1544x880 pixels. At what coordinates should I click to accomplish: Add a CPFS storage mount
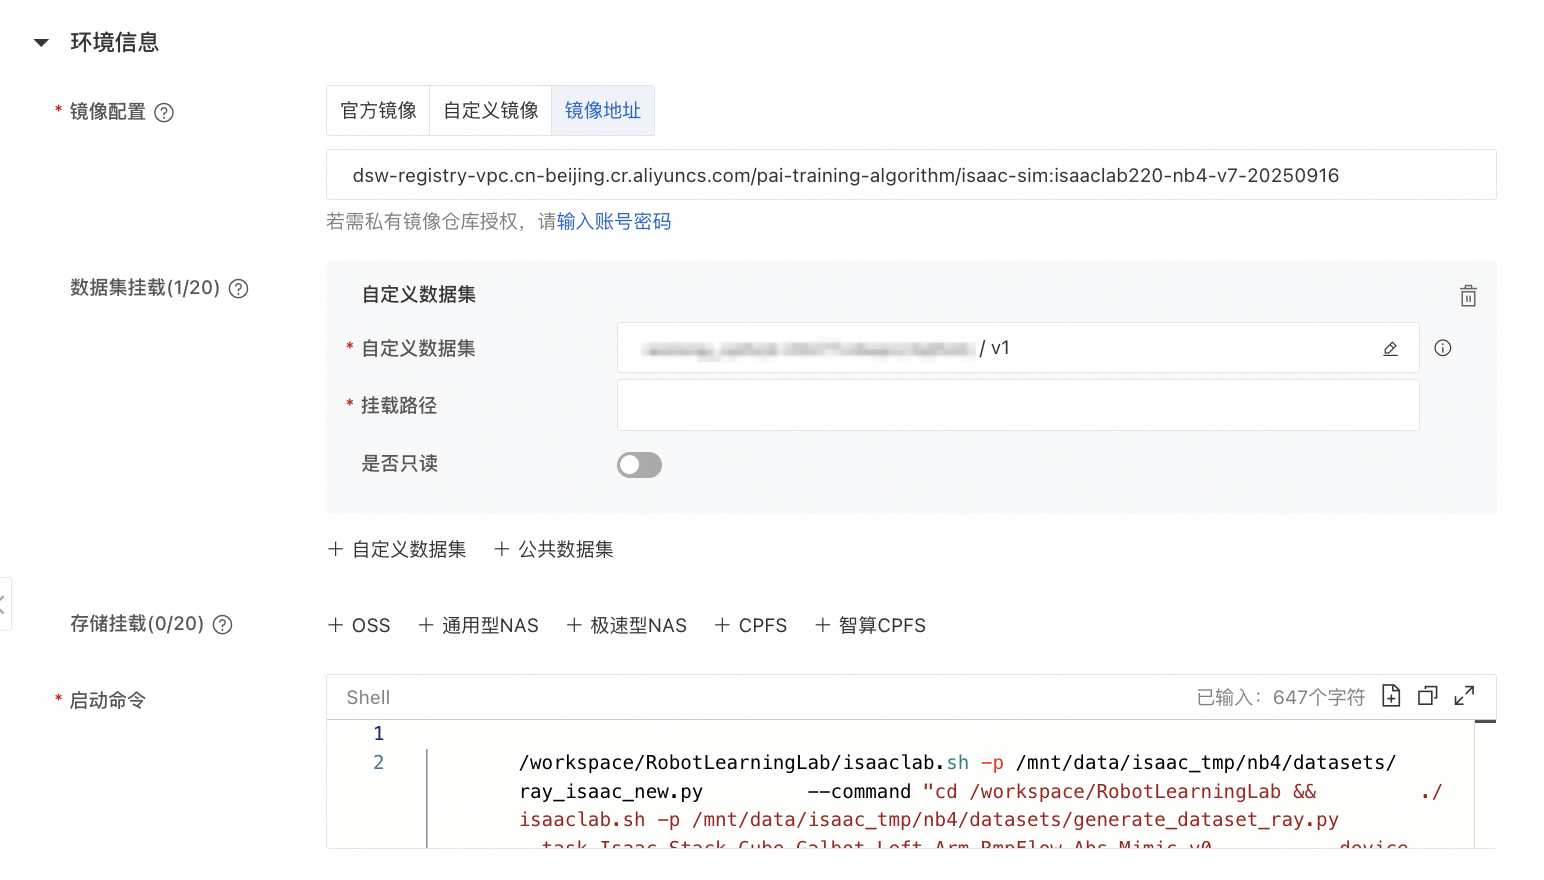(x=751, y=625)
